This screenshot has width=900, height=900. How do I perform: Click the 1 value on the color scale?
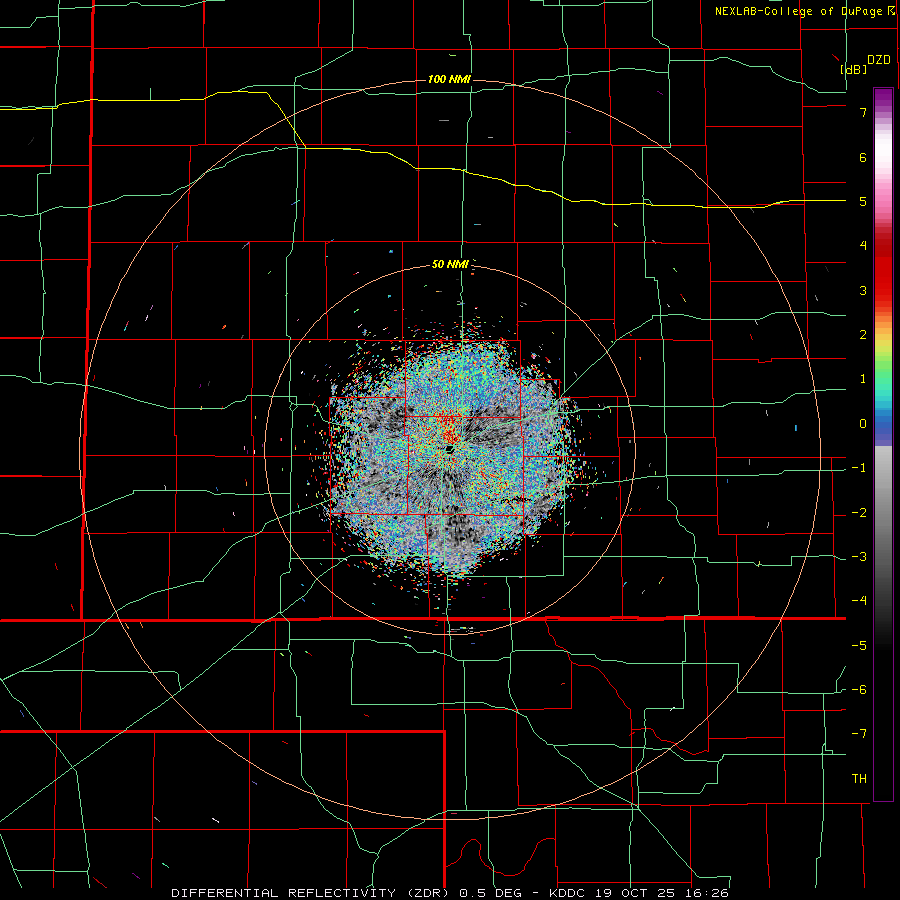pyautogui.click(x=863, y=379)
